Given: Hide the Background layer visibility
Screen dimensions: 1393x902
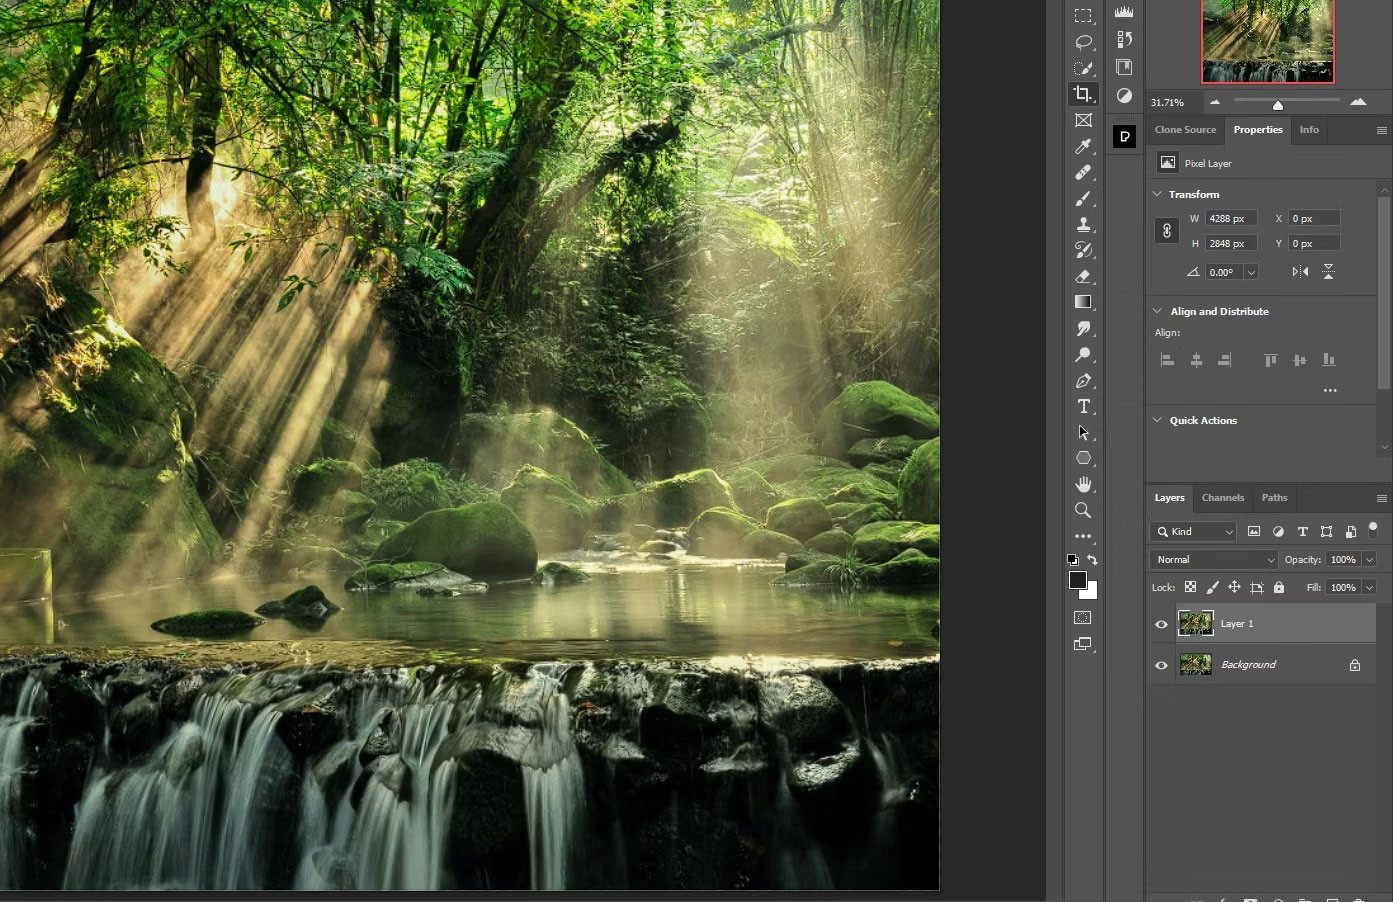Looking at the screenshot, I should click(x=1161, y=665).
